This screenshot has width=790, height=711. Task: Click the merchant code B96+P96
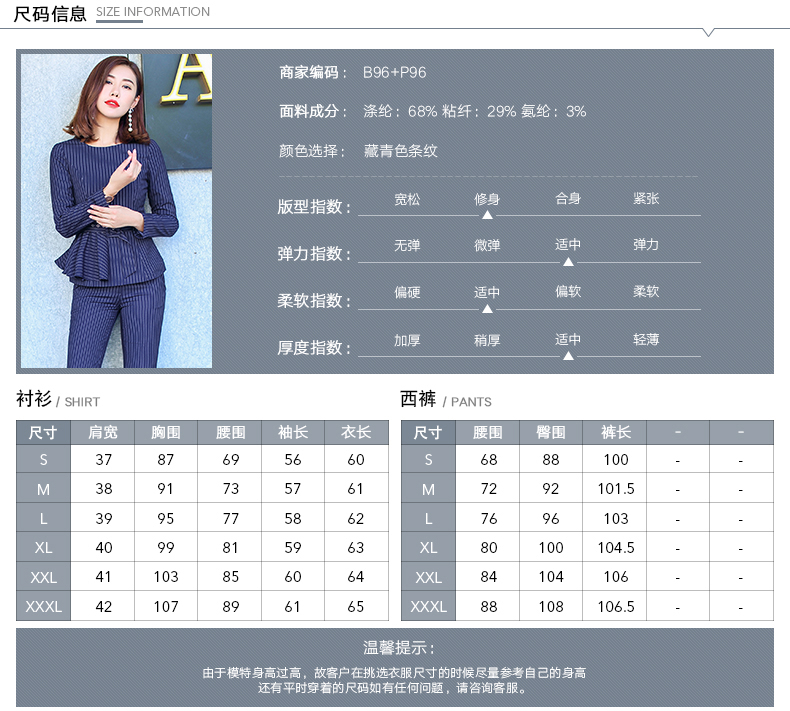tap(394, 73)
